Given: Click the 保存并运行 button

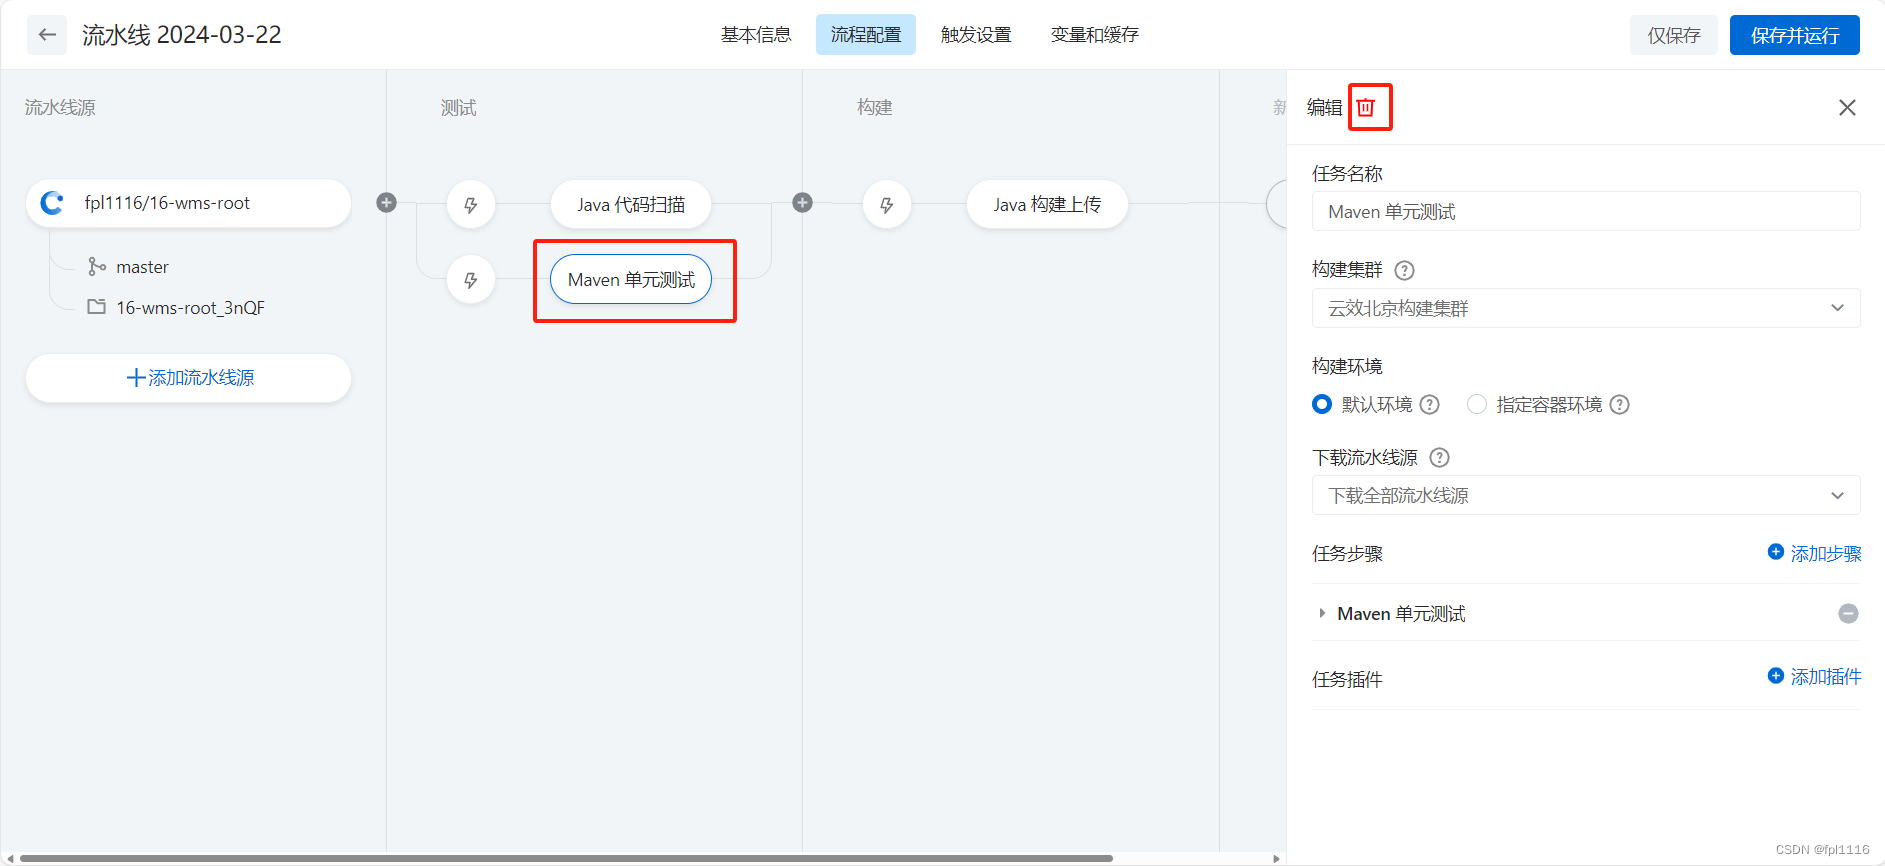Looking at the screenshot, I should point(1795,35).
